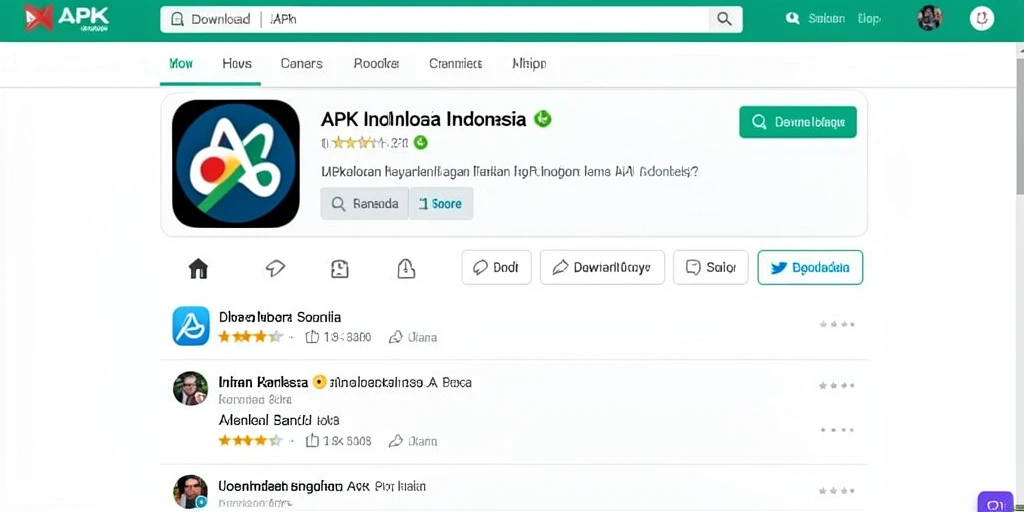Screen dimensions: 1024x512
Task: Click the star rating under Menlenl Sandd tota
Action: click(251, 441)
